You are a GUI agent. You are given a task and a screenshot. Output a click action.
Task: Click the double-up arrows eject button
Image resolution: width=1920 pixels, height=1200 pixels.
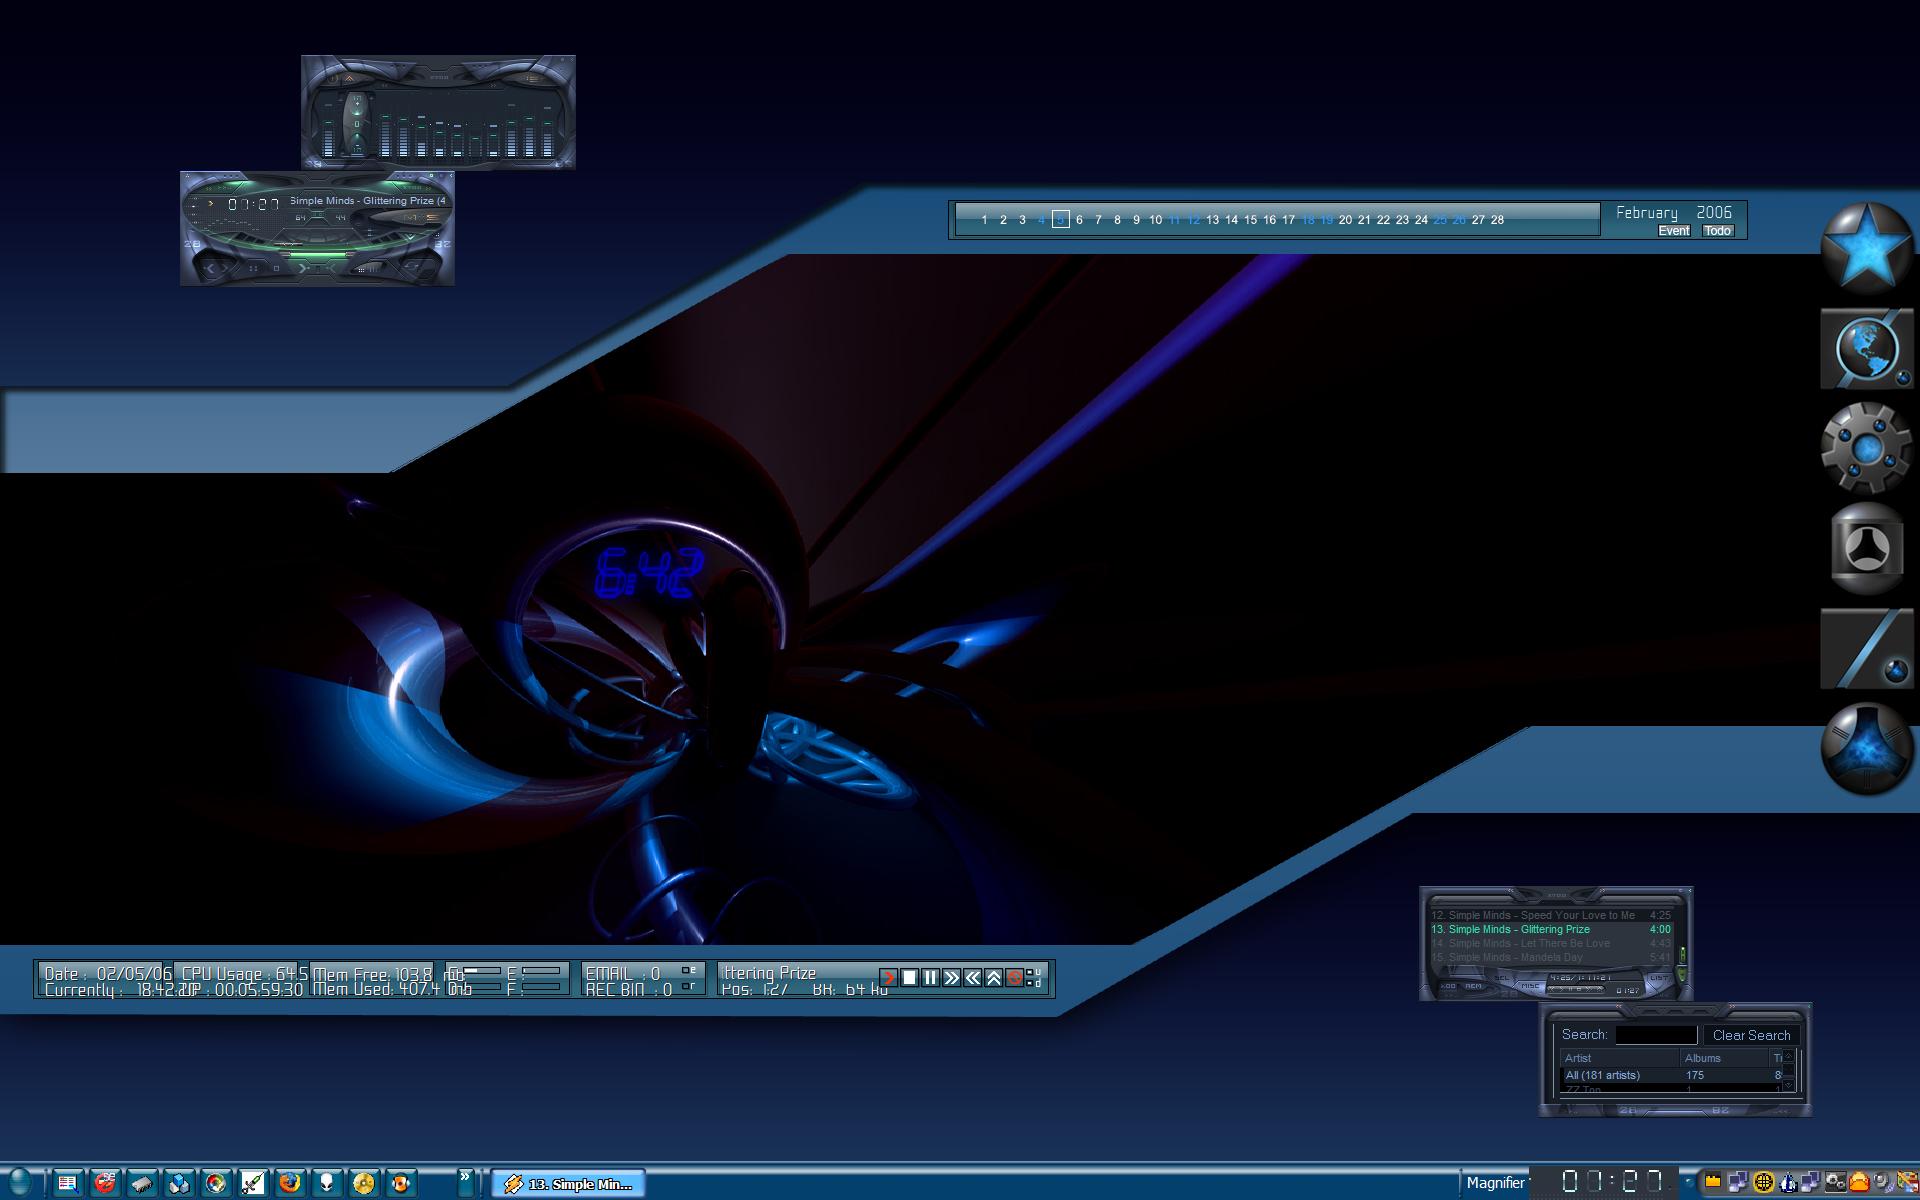tap(993, 977)
